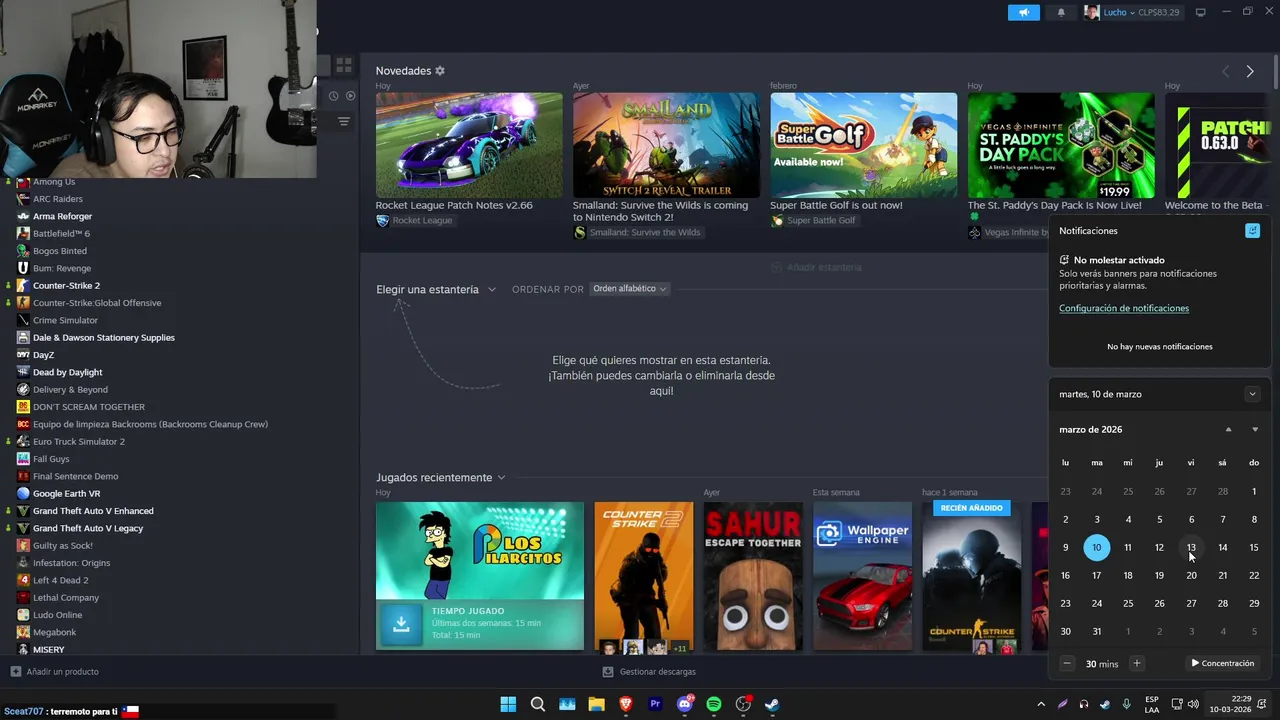
Task: Click the ready-to-play filter icon
Action: (x=350, y=96)
